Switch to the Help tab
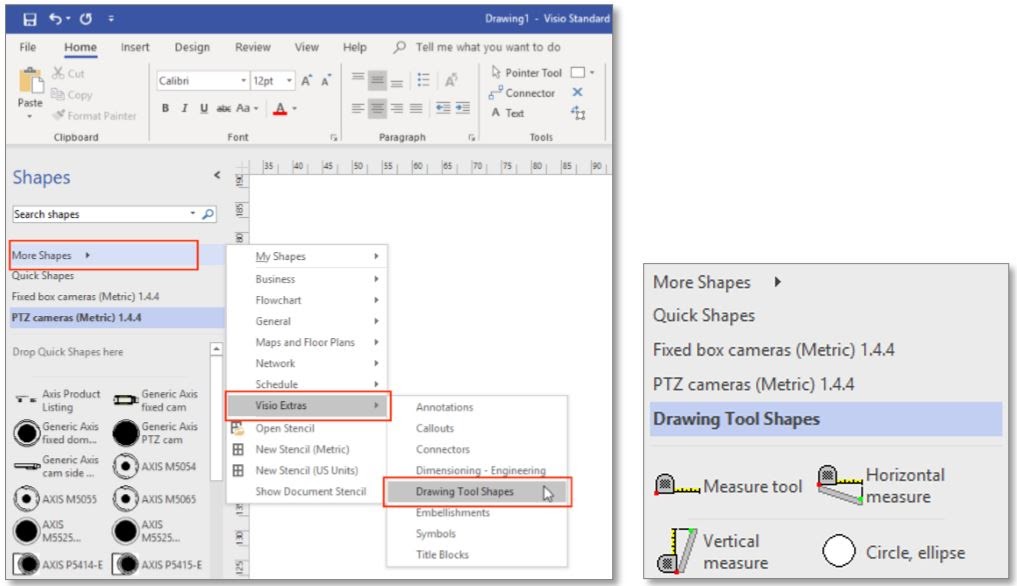 coord(355,47)
